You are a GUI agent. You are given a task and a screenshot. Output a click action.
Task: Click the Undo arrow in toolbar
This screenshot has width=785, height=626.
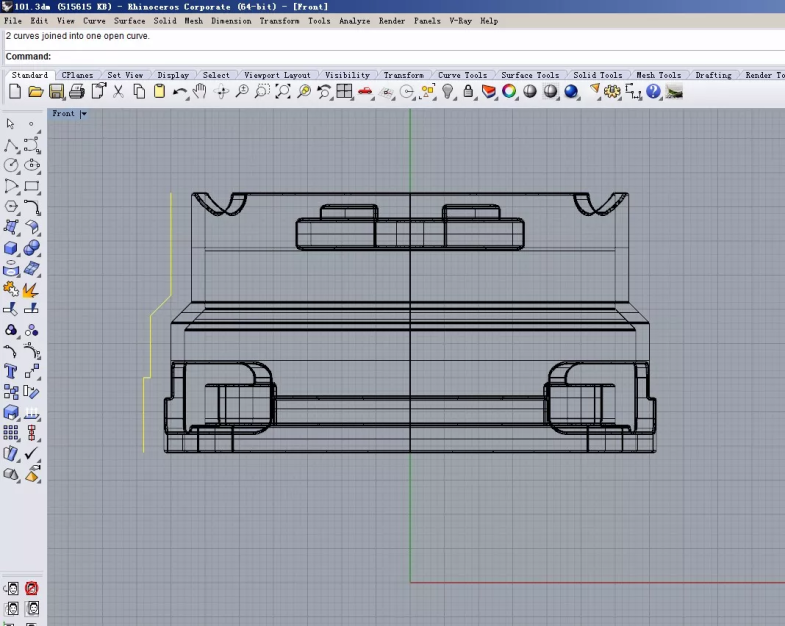[x=179, y=92]
